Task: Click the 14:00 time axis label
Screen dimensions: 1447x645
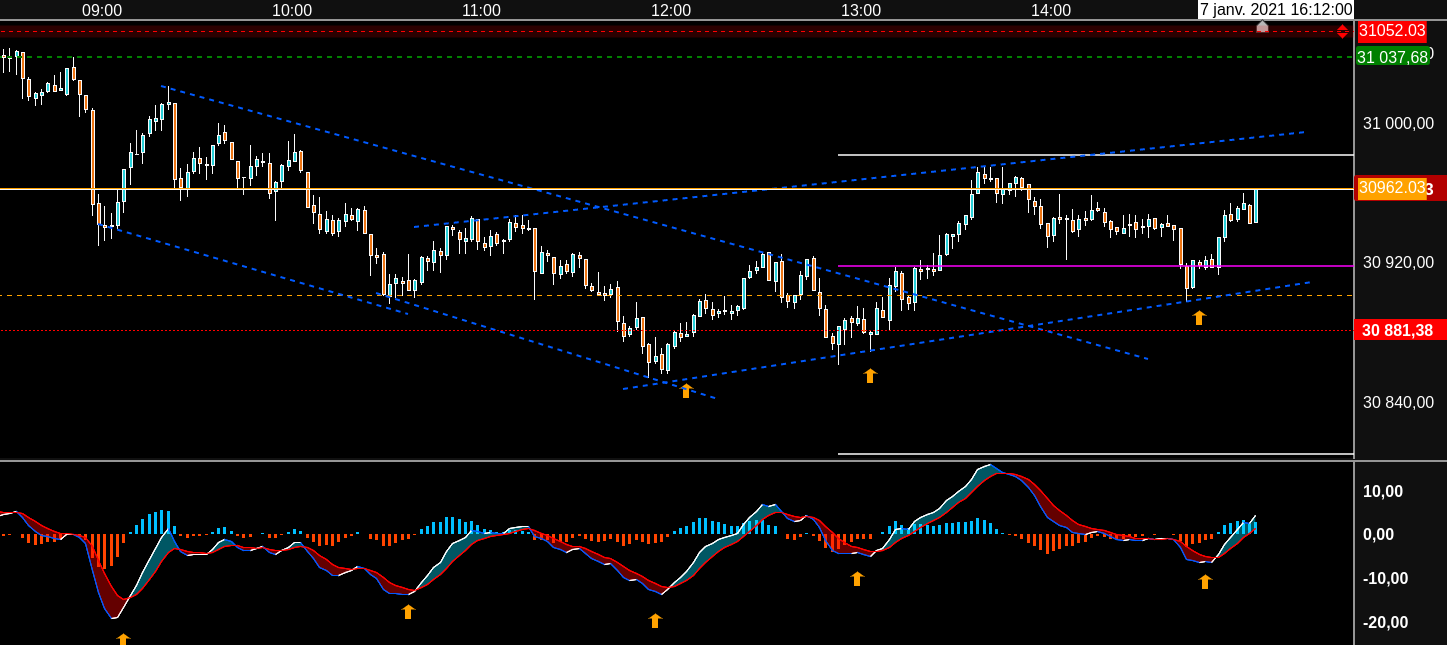Action: [1051, 10]
